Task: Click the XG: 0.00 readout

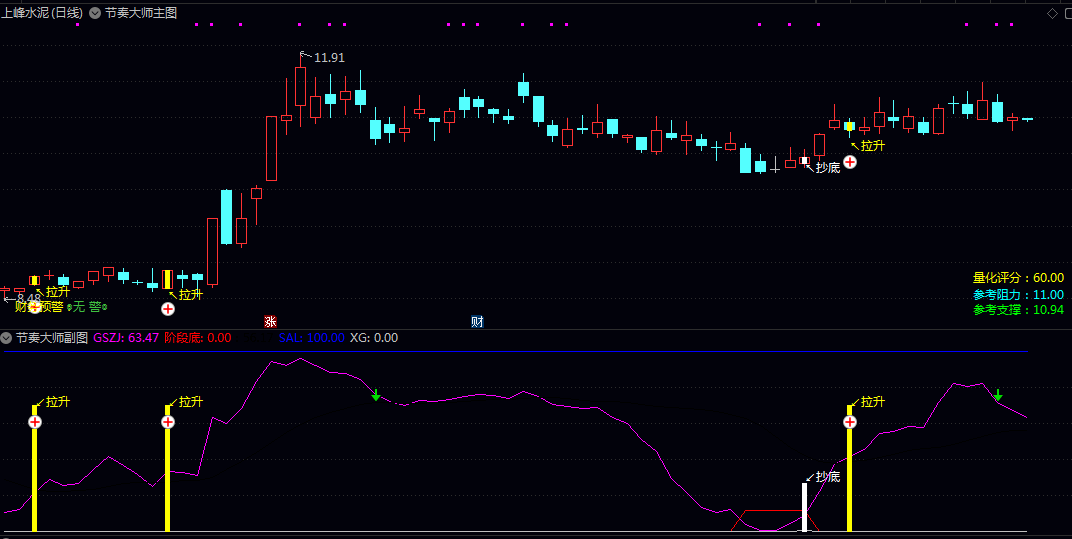Action: click(x=374, y=338)
